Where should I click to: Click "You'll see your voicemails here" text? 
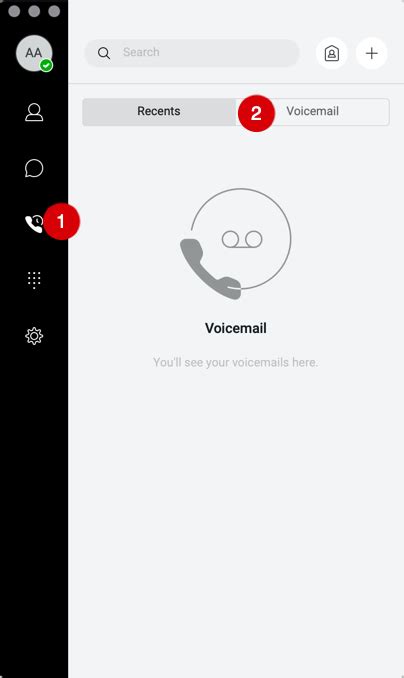(236, 362)
